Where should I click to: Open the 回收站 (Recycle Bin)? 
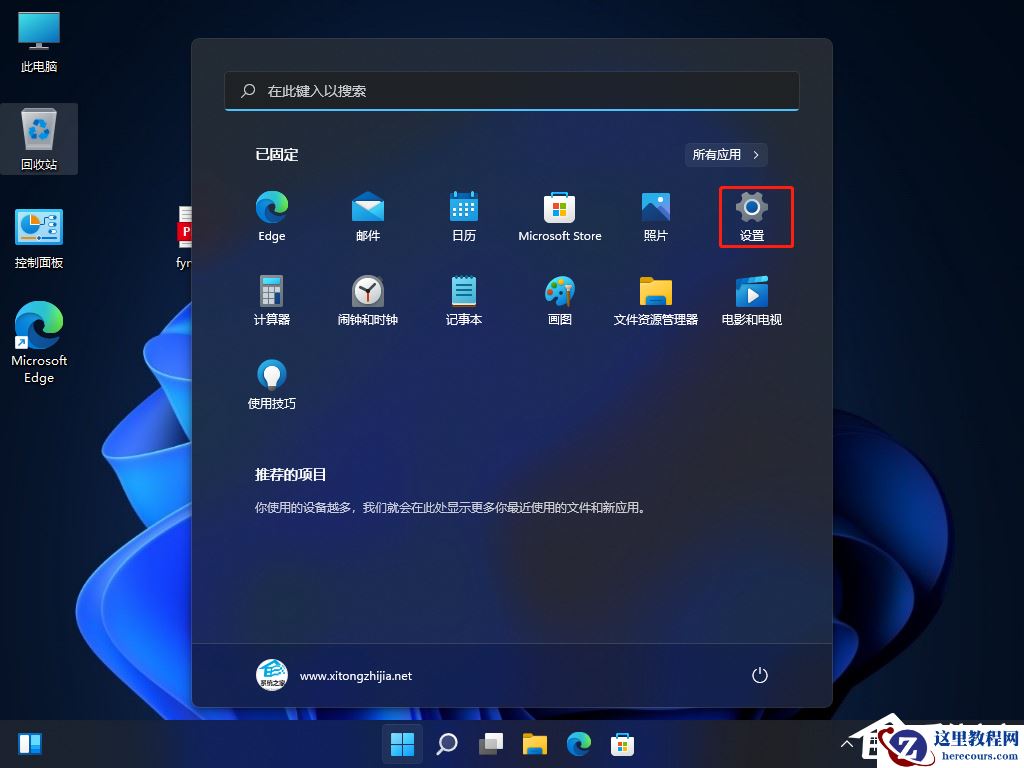pyautogui.click(x=40, y=139)
